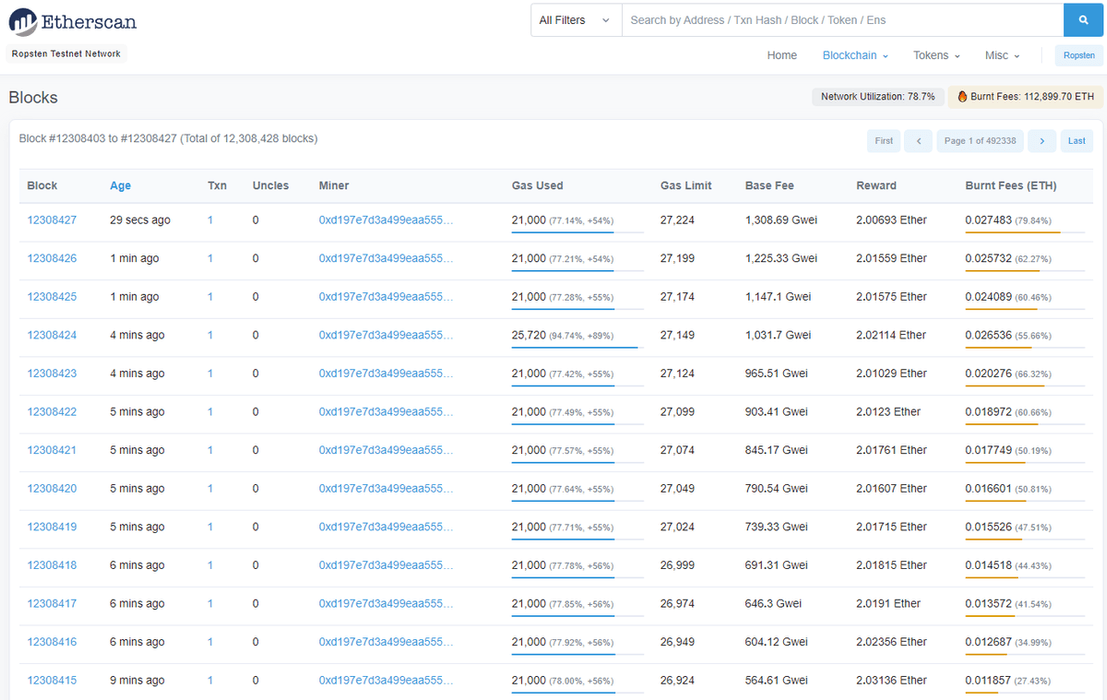Click the Ropsten network button

pos(1079,55)
